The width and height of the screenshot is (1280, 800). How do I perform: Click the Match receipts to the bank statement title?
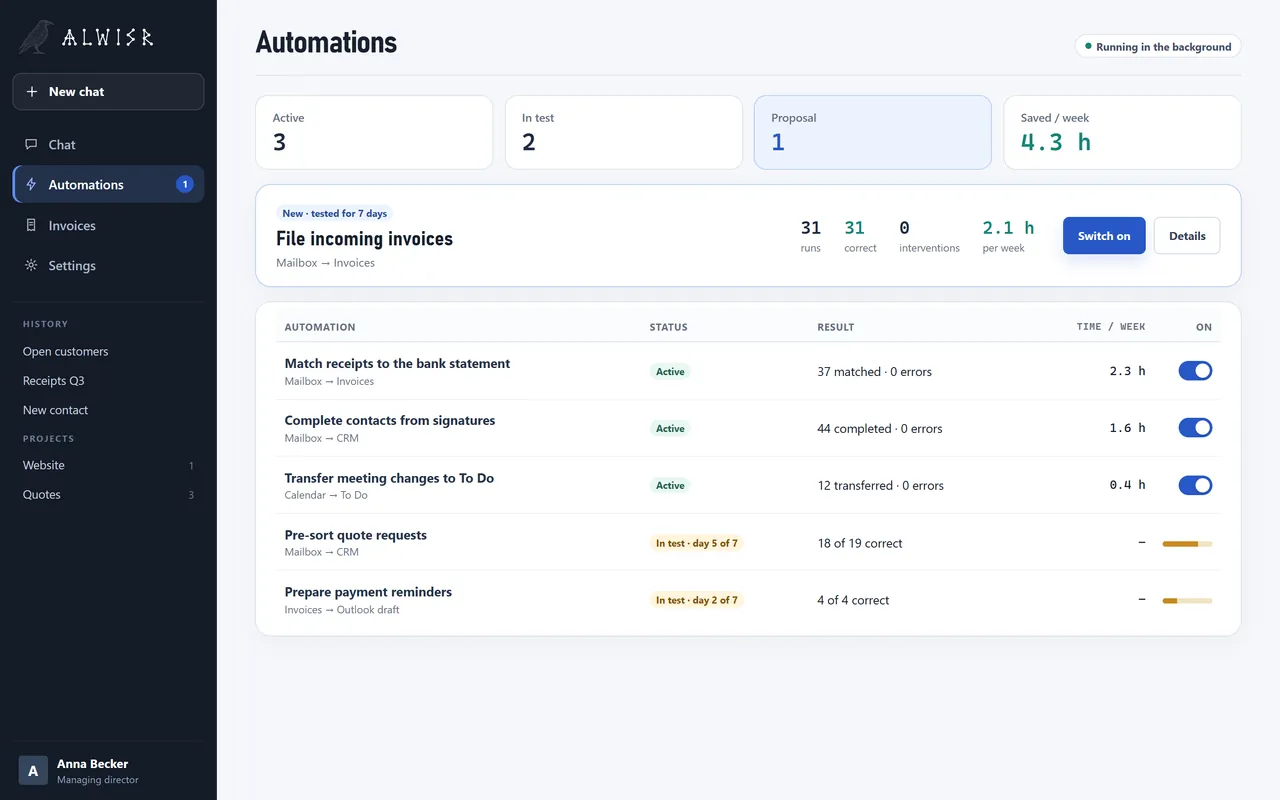(397, 364)
